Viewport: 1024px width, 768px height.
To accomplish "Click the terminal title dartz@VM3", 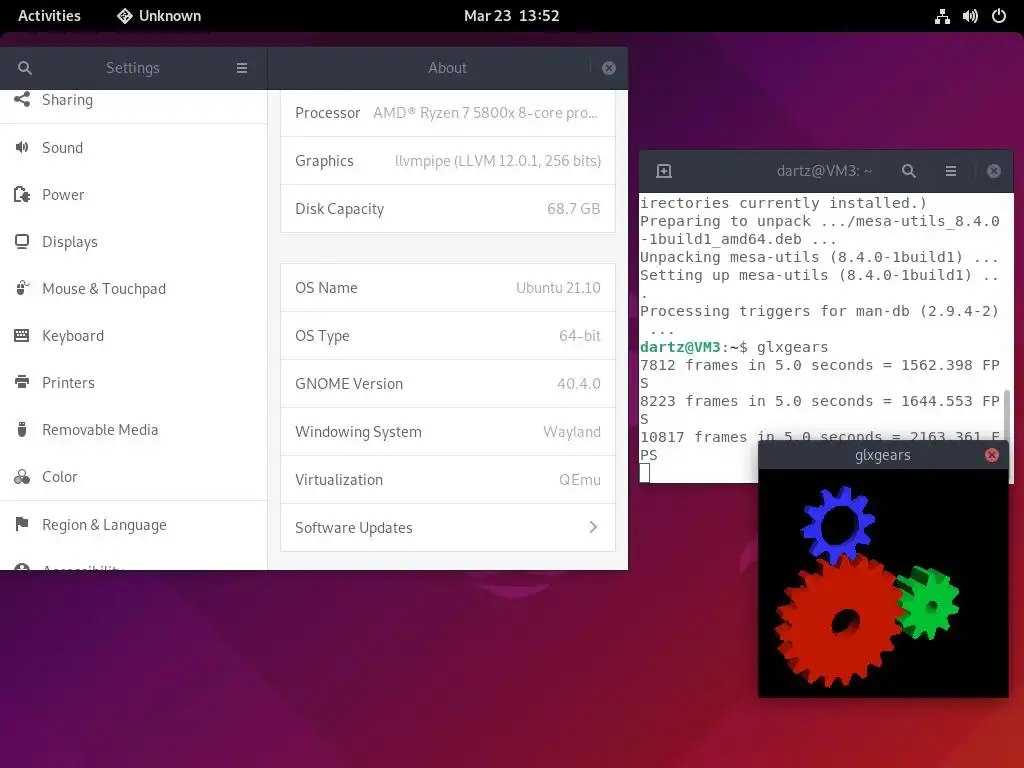I will [x=824, y=171].
